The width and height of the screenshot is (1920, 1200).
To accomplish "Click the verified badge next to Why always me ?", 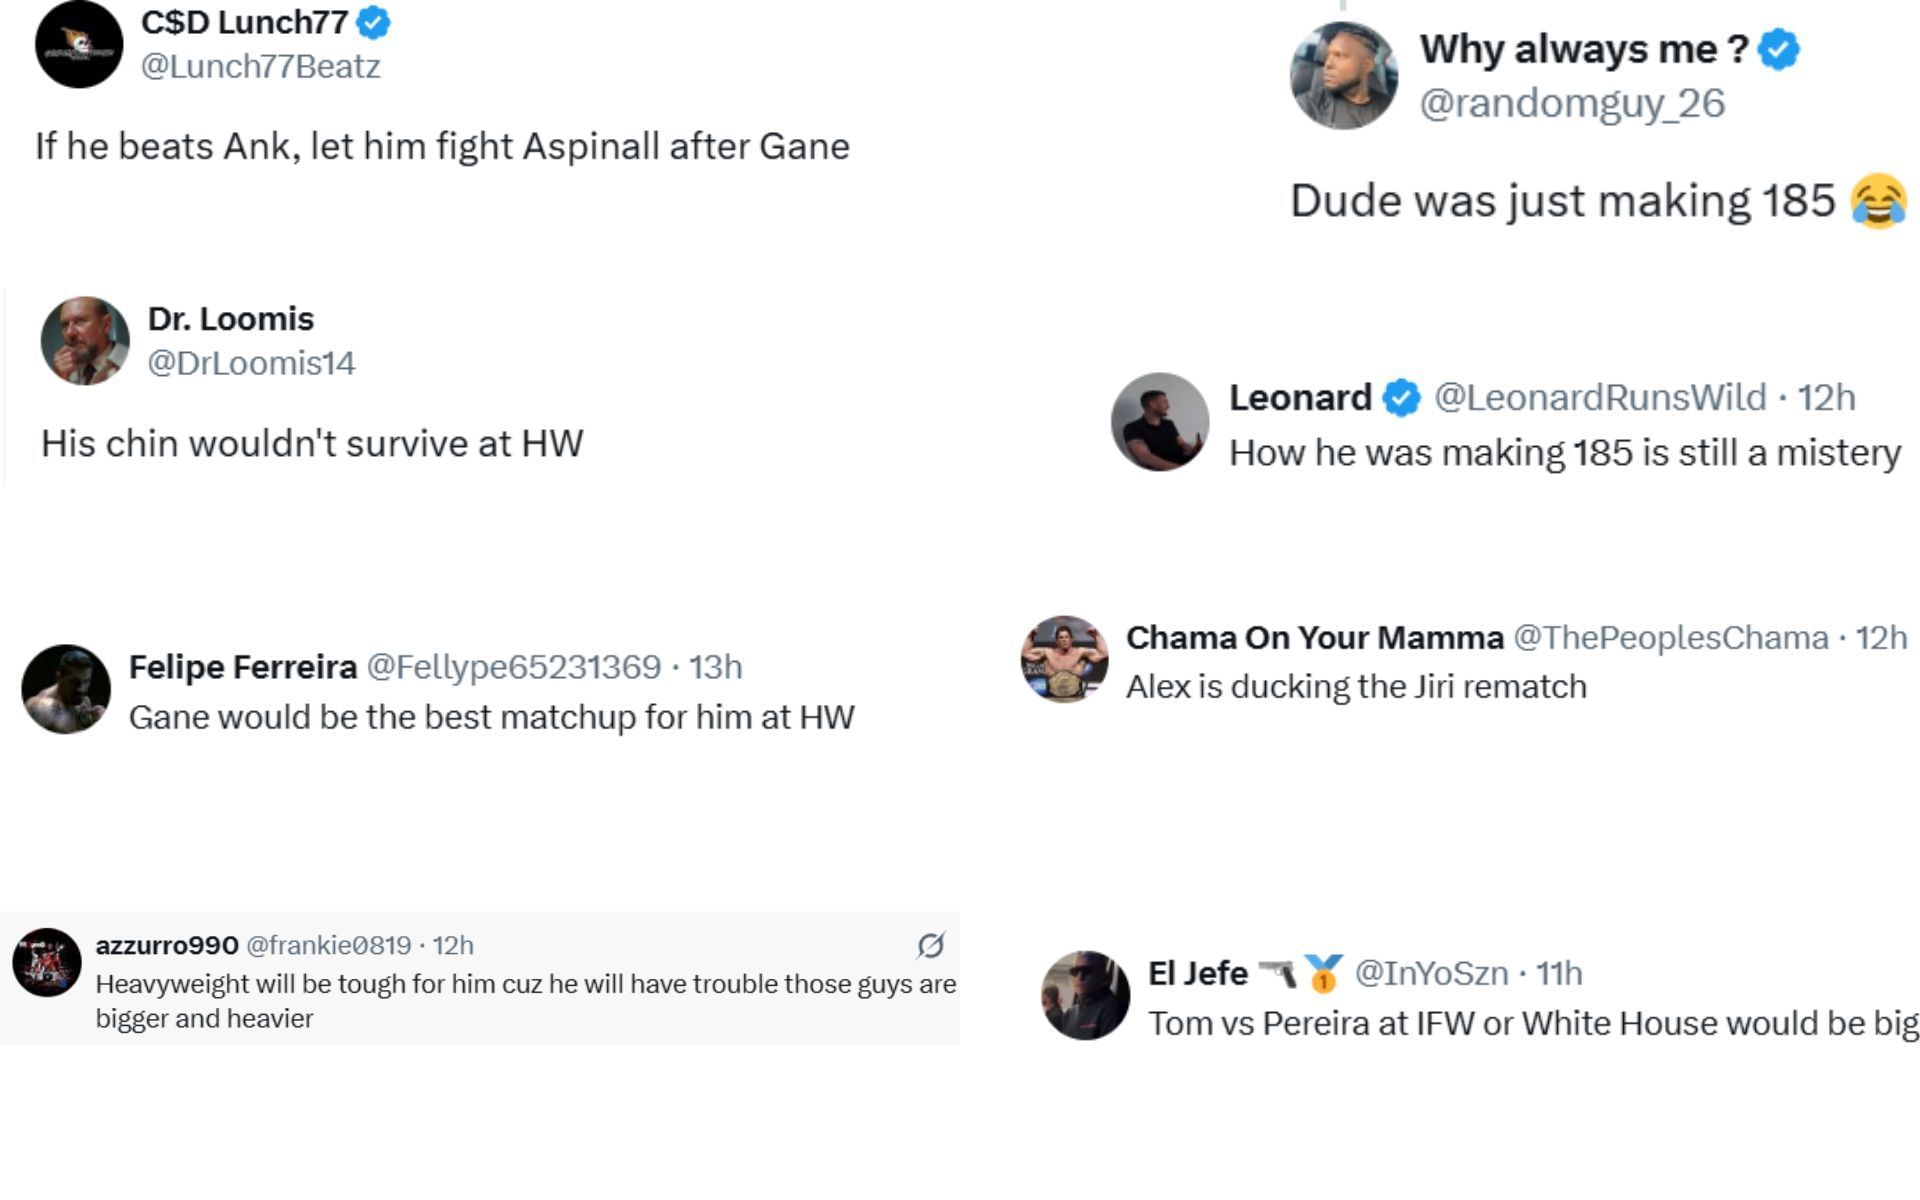I will tap(1779, 49).
